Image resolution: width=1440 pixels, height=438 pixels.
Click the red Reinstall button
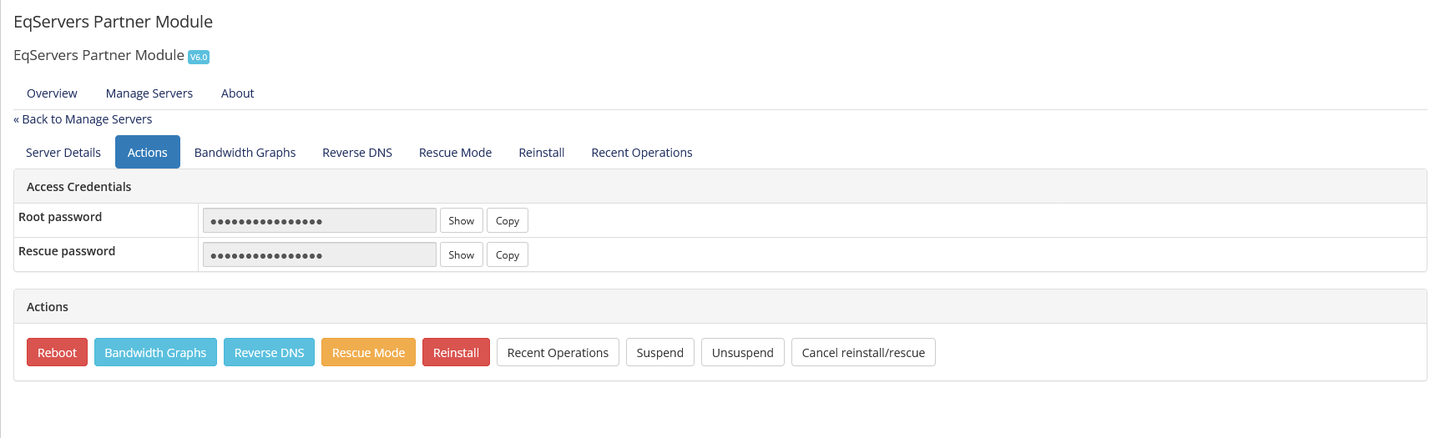(x=456, y=352)
